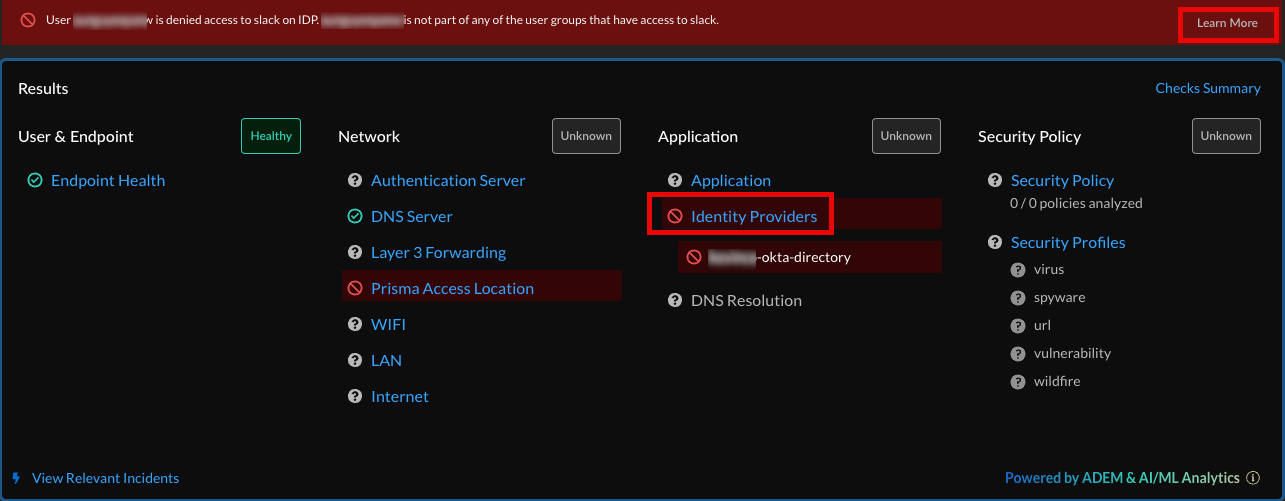Viewport: 1285px width, 501px height.
Task: Open the Application check link
Action: [x=730, y=181]
